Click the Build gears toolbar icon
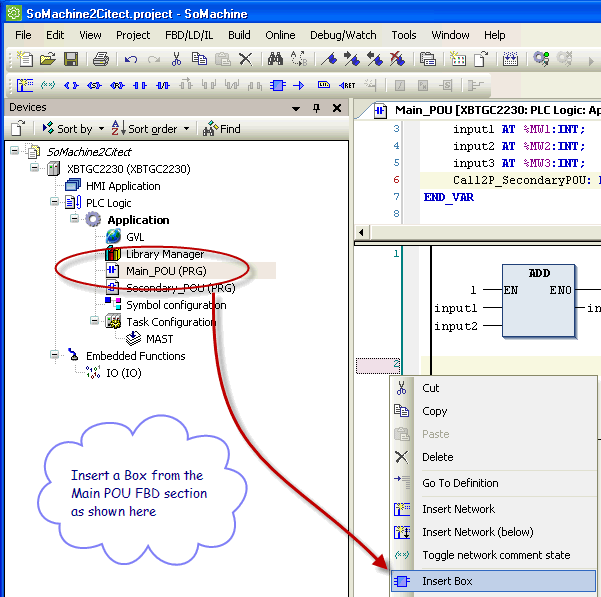Screen dimensions: 601x597 [541, 59]
